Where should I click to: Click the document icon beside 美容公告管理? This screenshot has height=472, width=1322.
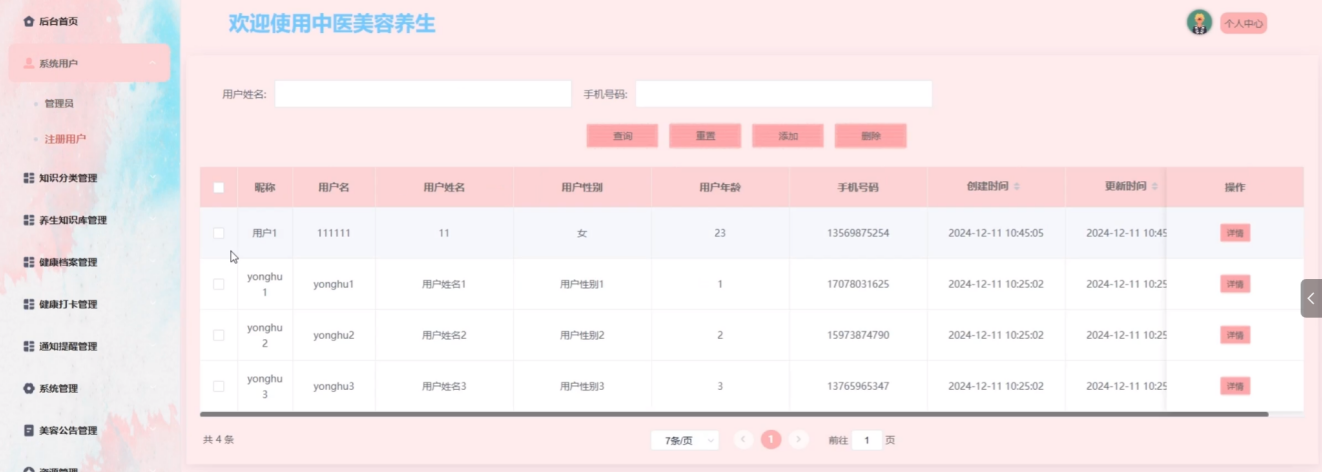[x=29, y=430]
